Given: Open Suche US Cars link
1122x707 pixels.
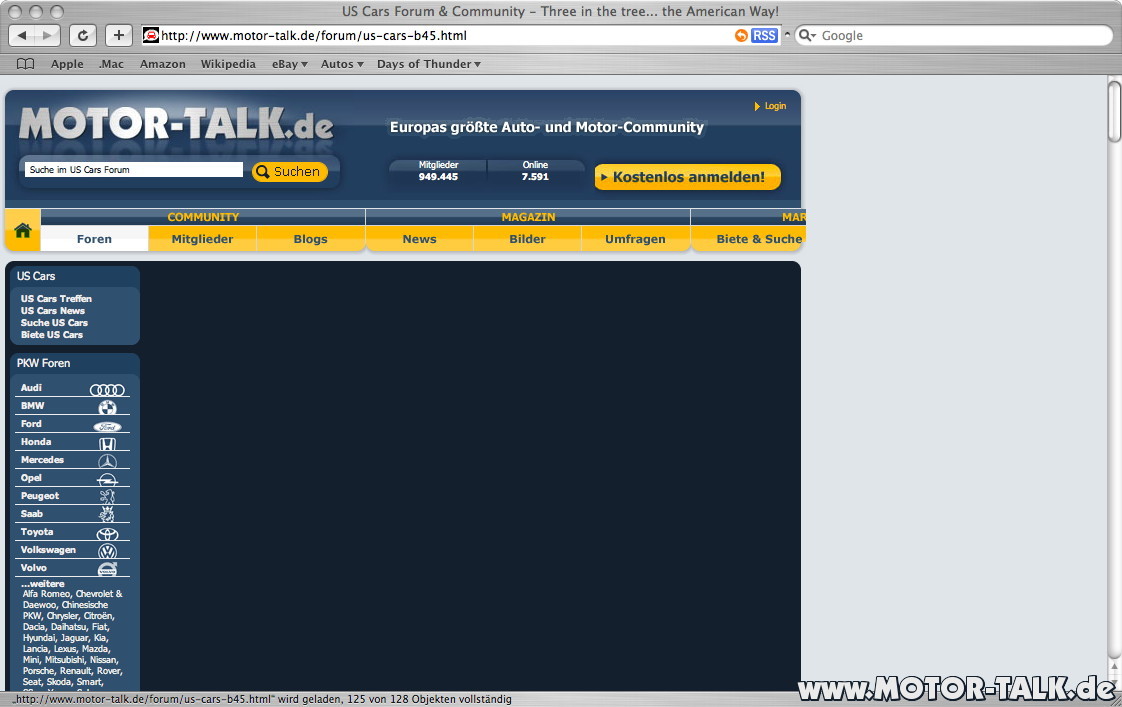Looking at the screenshot, I should (x=54, y=323).
